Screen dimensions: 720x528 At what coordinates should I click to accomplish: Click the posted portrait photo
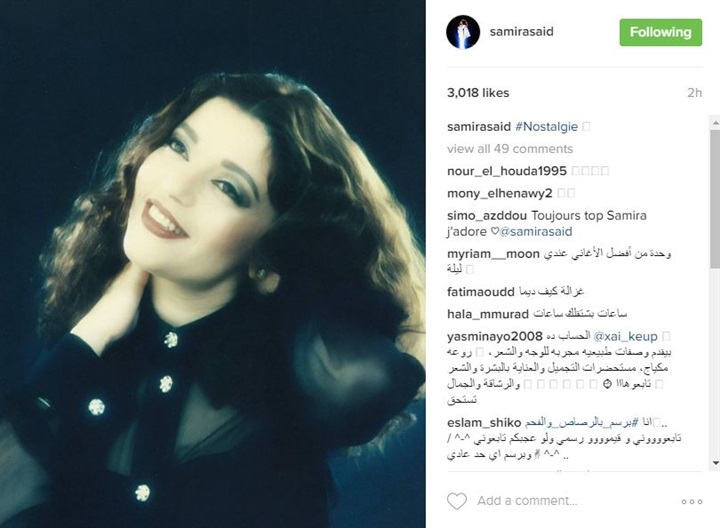pyautogui.click(x=213, y=264)
